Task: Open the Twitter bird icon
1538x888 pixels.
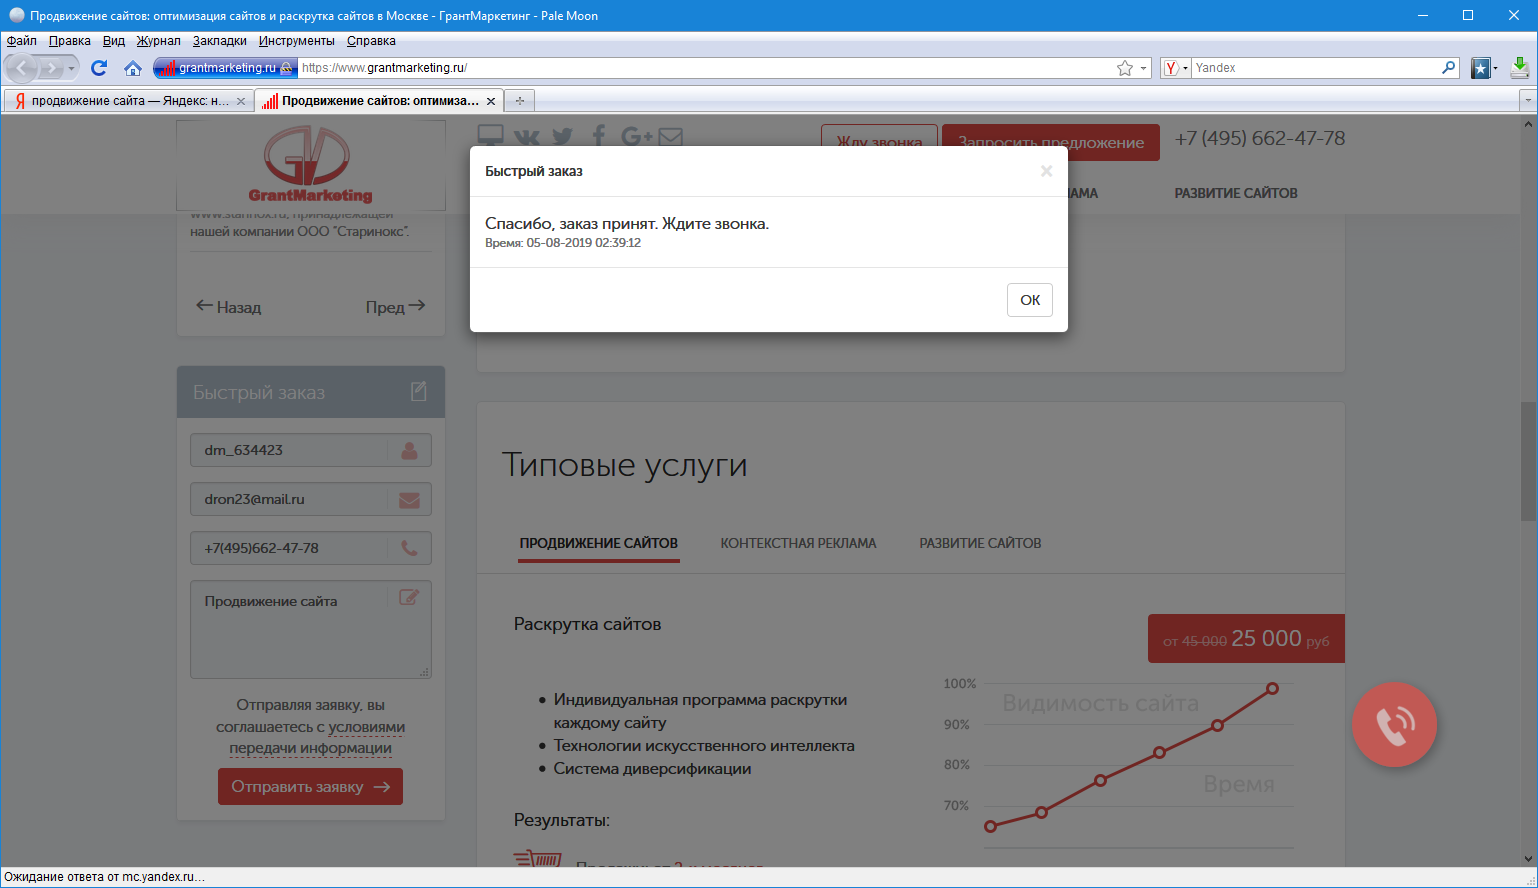Action: [x=563, y=136]
